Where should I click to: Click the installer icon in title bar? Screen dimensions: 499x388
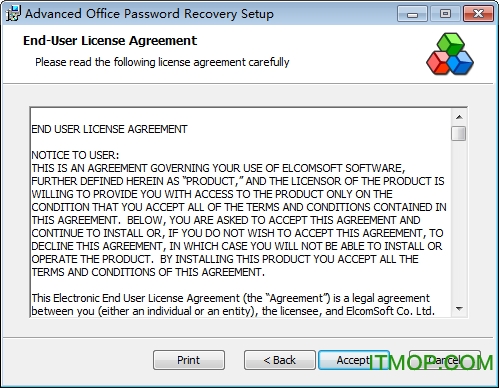pyautogui.click(x=13, y=14)
